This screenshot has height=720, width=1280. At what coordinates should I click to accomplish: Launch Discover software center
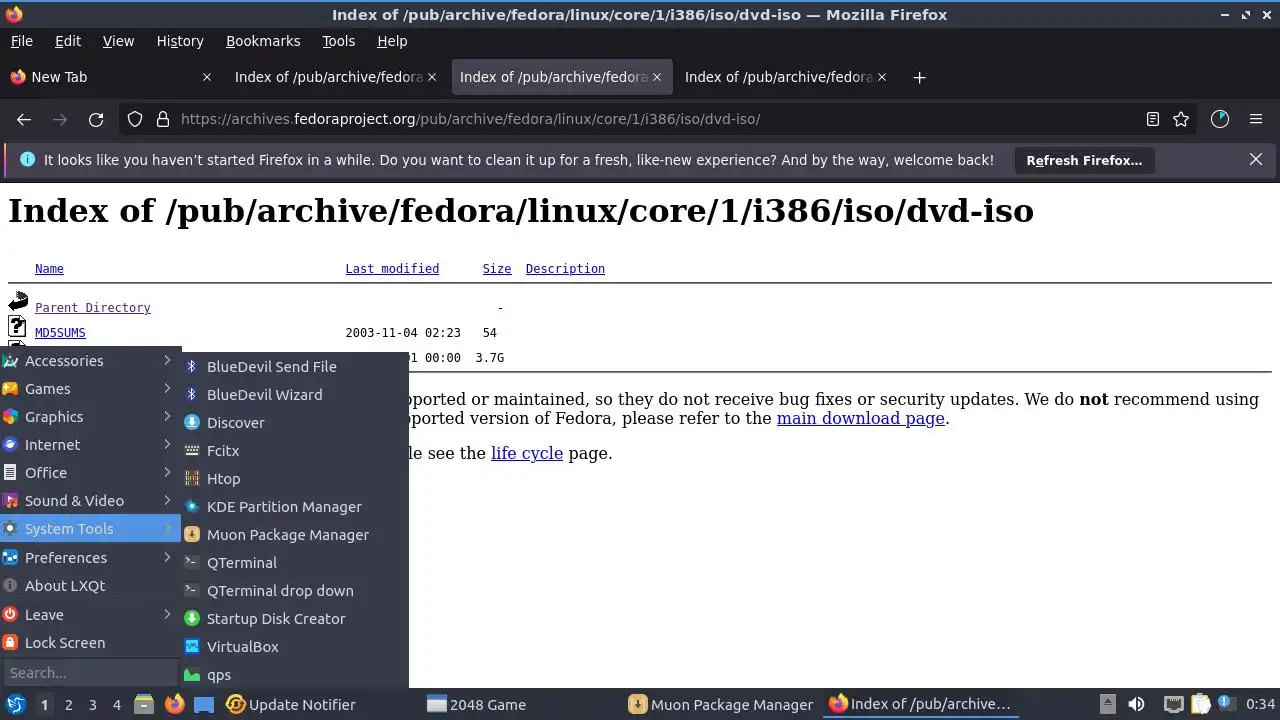pyautogui.click(x=295, y=423)
